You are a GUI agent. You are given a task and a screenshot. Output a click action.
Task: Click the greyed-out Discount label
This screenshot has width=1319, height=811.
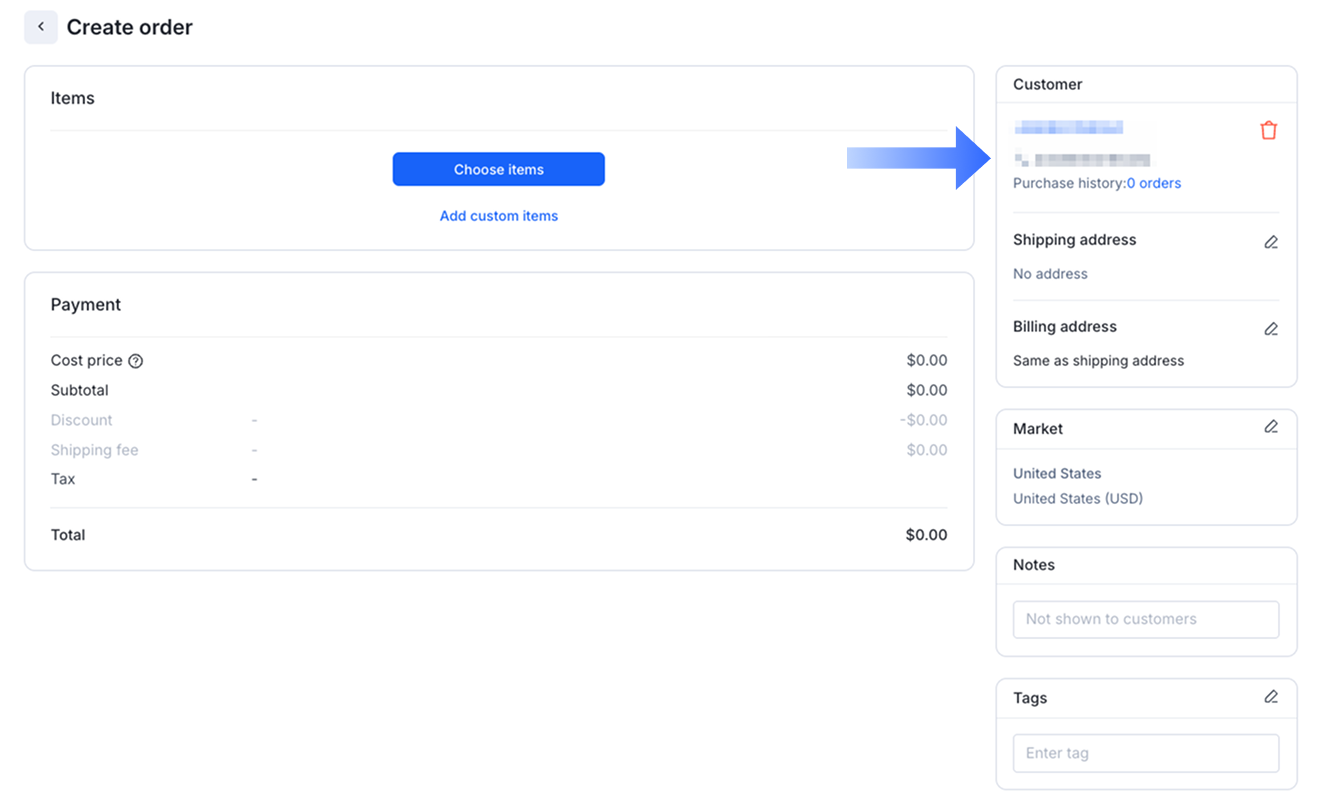[82, 420]
